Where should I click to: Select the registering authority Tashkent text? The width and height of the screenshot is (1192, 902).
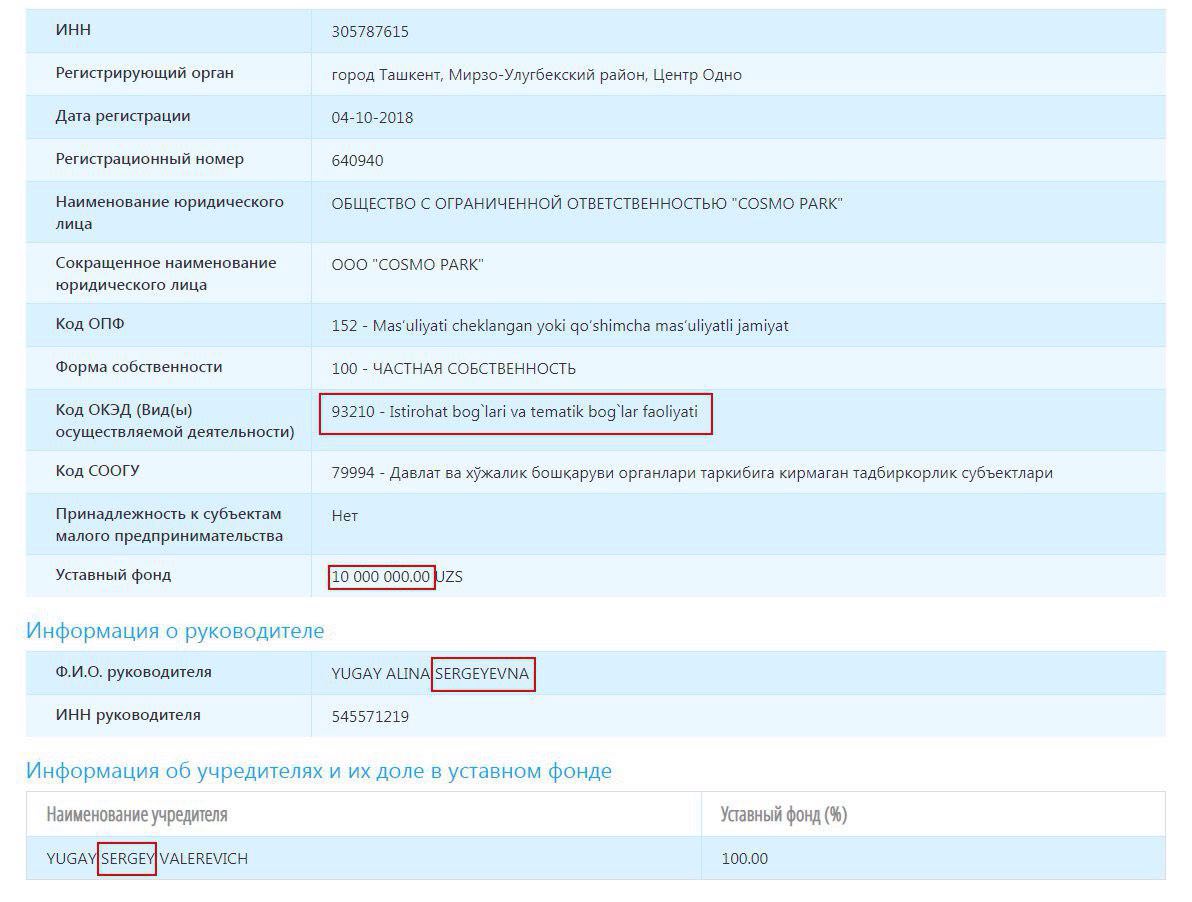click(536, 75)
